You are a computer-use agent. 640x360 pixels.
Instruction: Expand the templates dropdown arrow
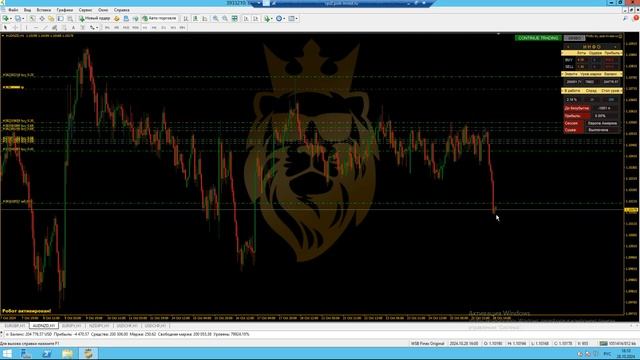click(x=297, y=19)
